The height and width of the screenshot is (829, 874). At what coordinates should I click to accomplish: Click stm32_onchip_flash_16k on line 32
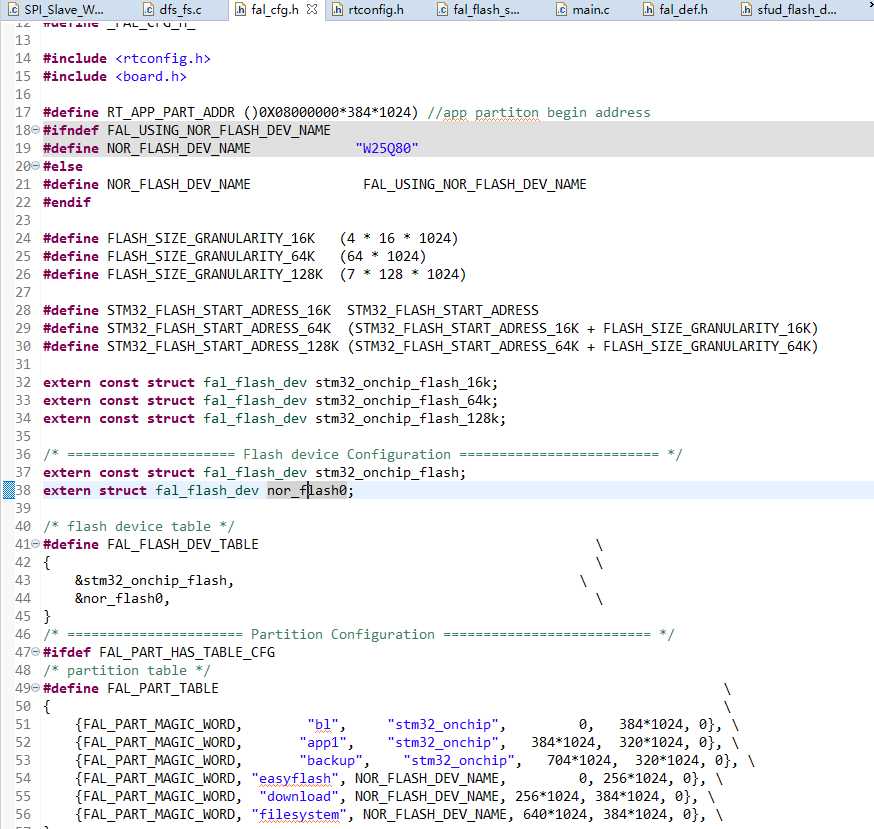(x=404, y=382)
